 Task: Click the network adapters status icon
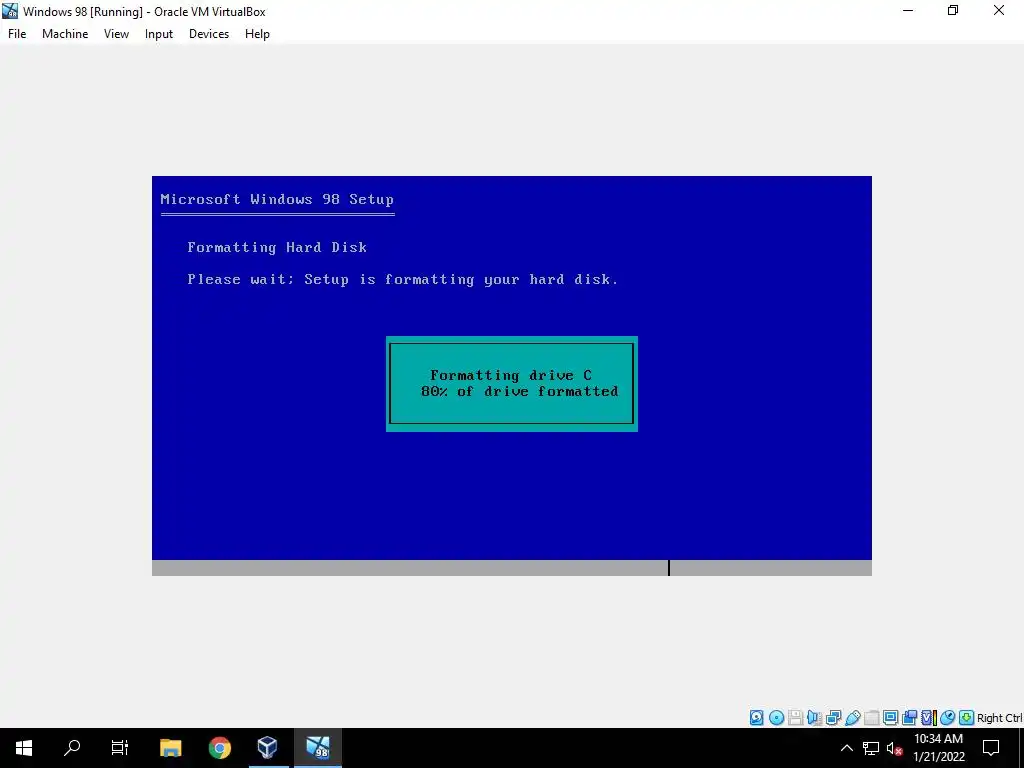pyautogui.click(x=833, y=718)
